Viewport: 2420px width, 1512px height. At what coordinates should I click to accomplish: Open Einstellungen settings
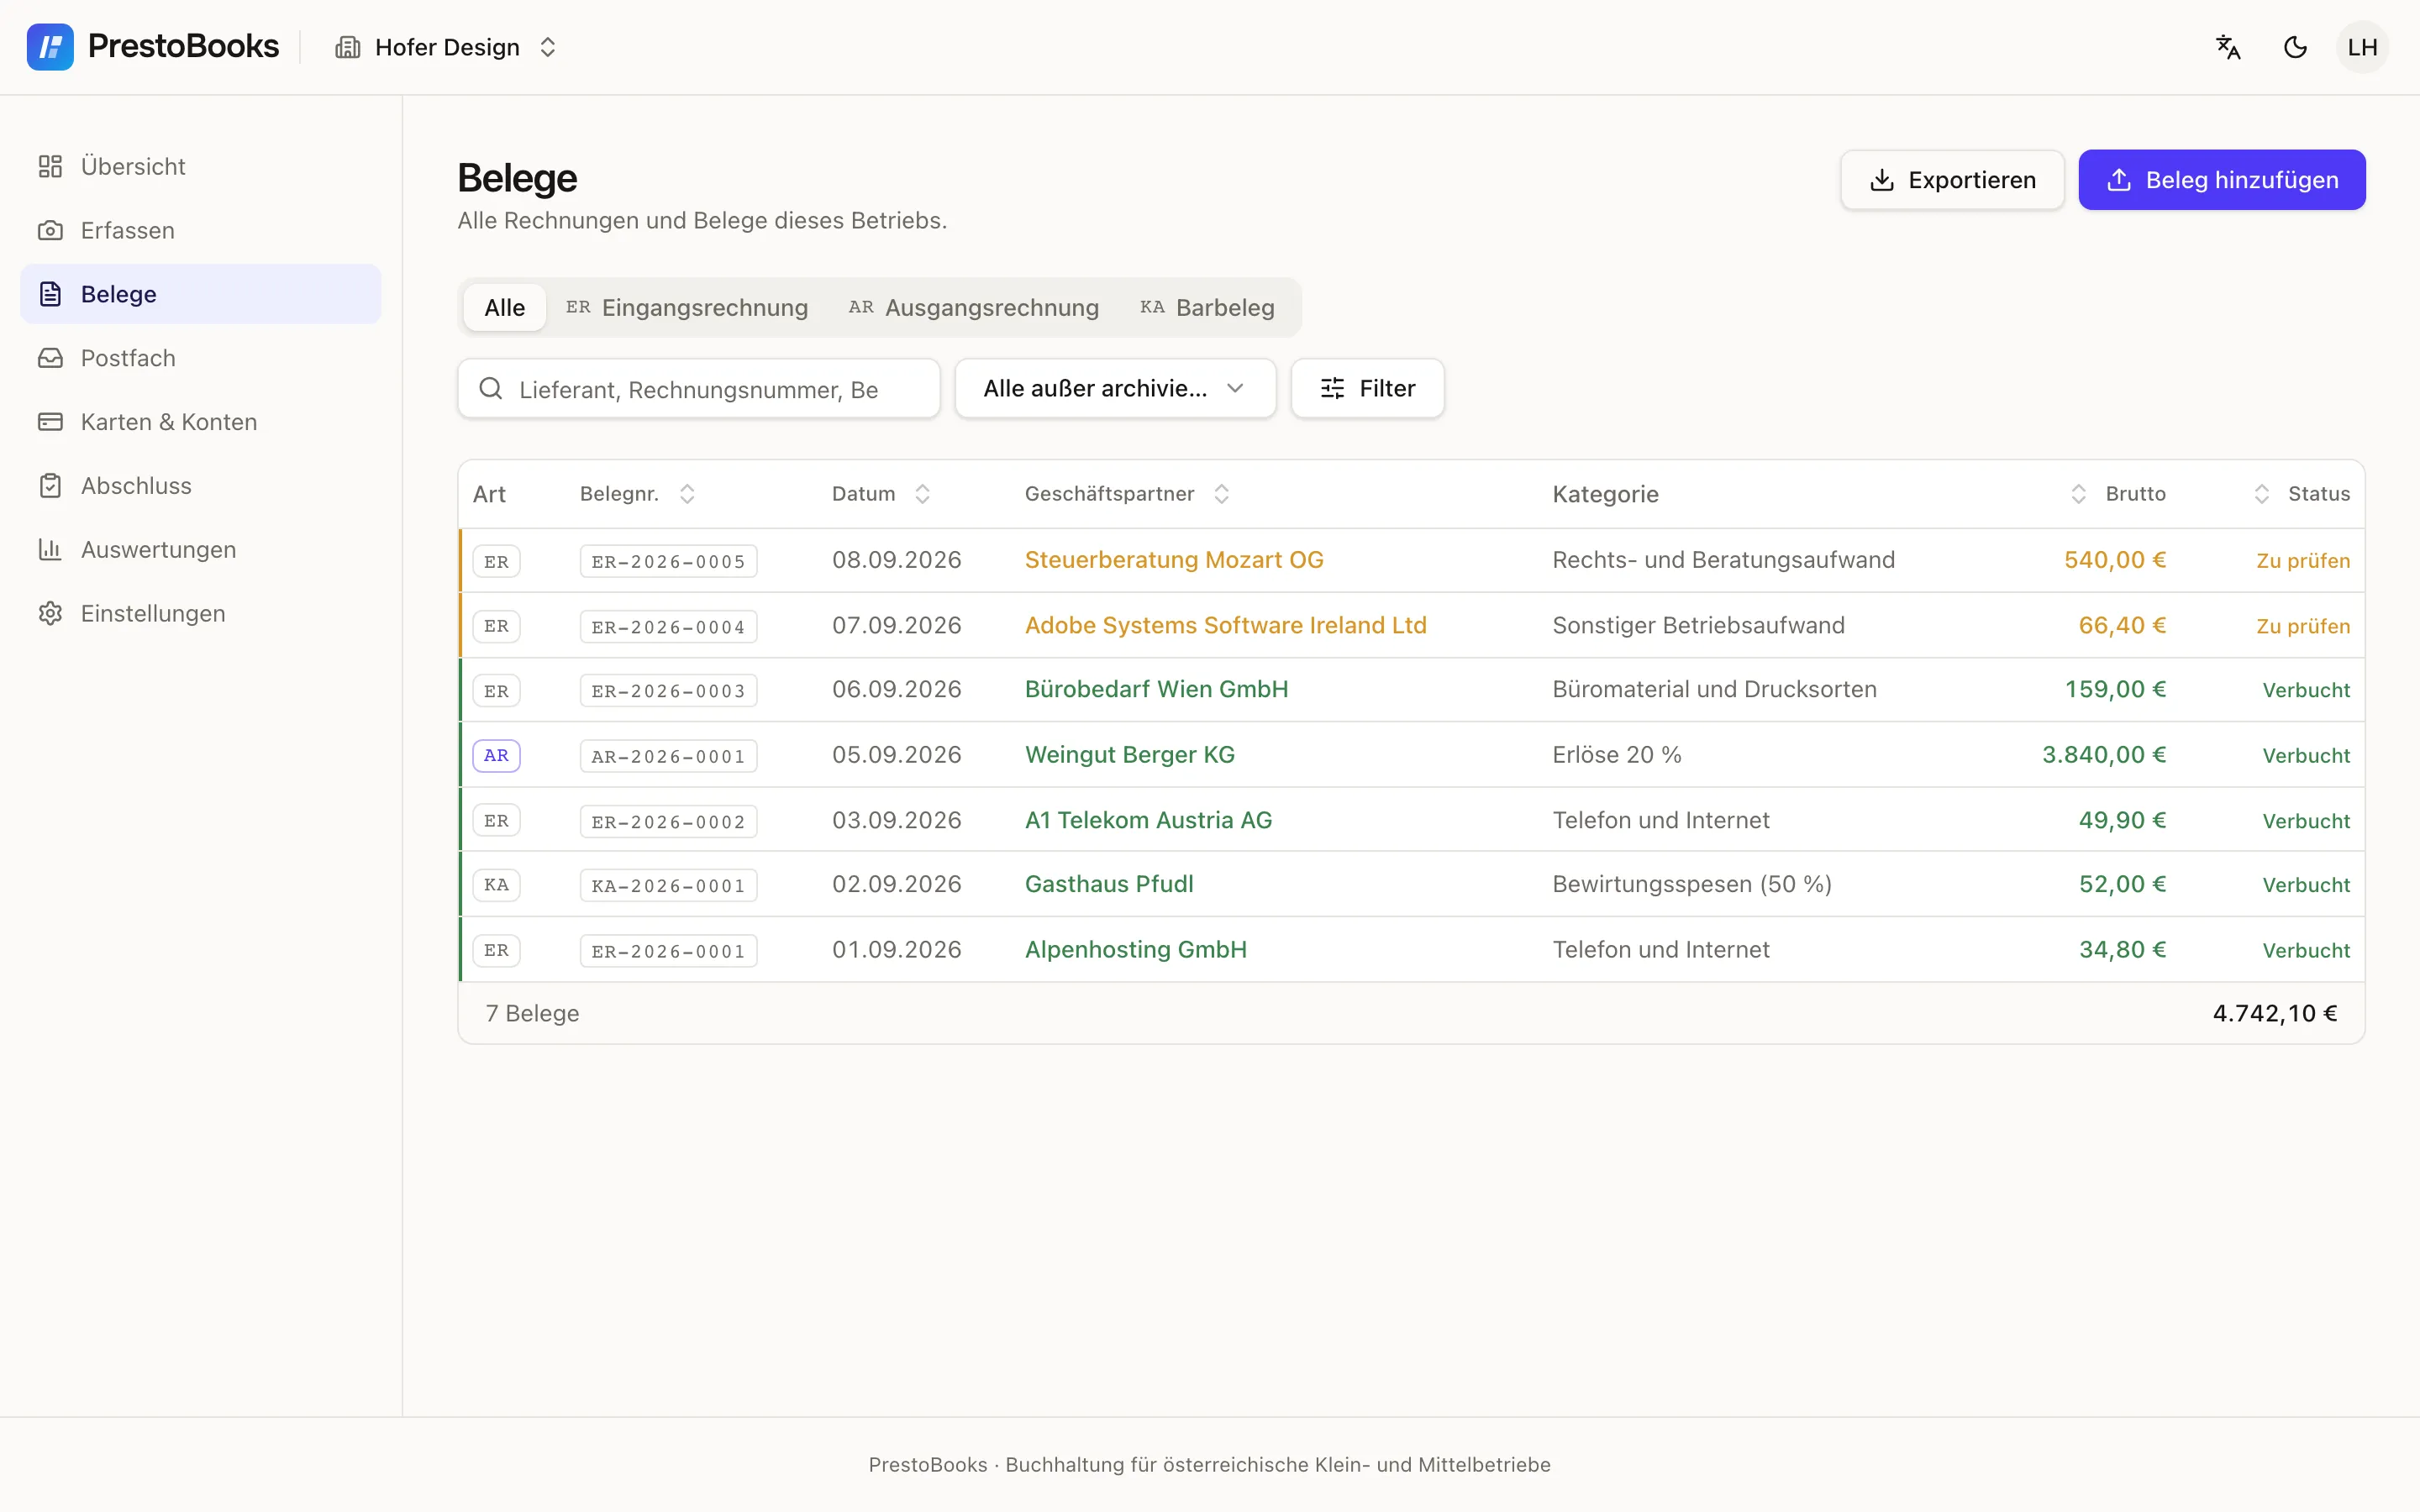[200, 613]
